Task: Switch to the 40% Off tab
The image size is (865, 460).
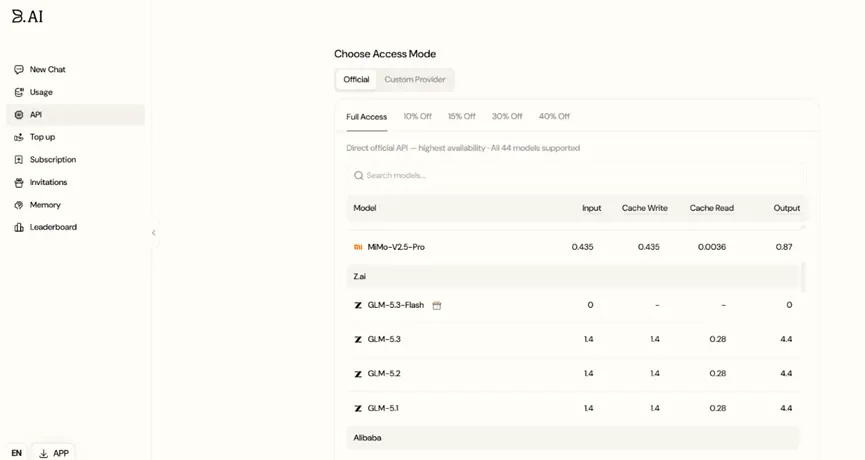Action: tap(554, 116)
